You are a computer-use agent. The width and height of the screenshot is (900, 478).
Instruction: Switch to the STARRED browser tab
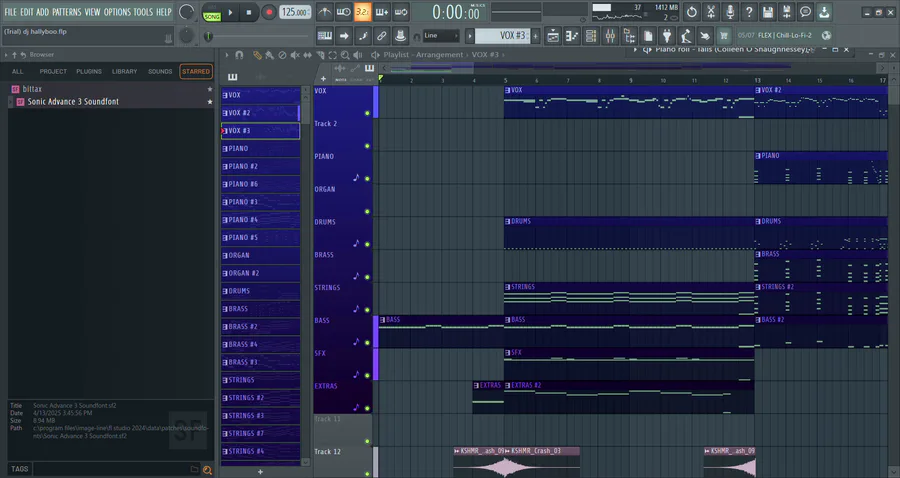coord(196,72)
